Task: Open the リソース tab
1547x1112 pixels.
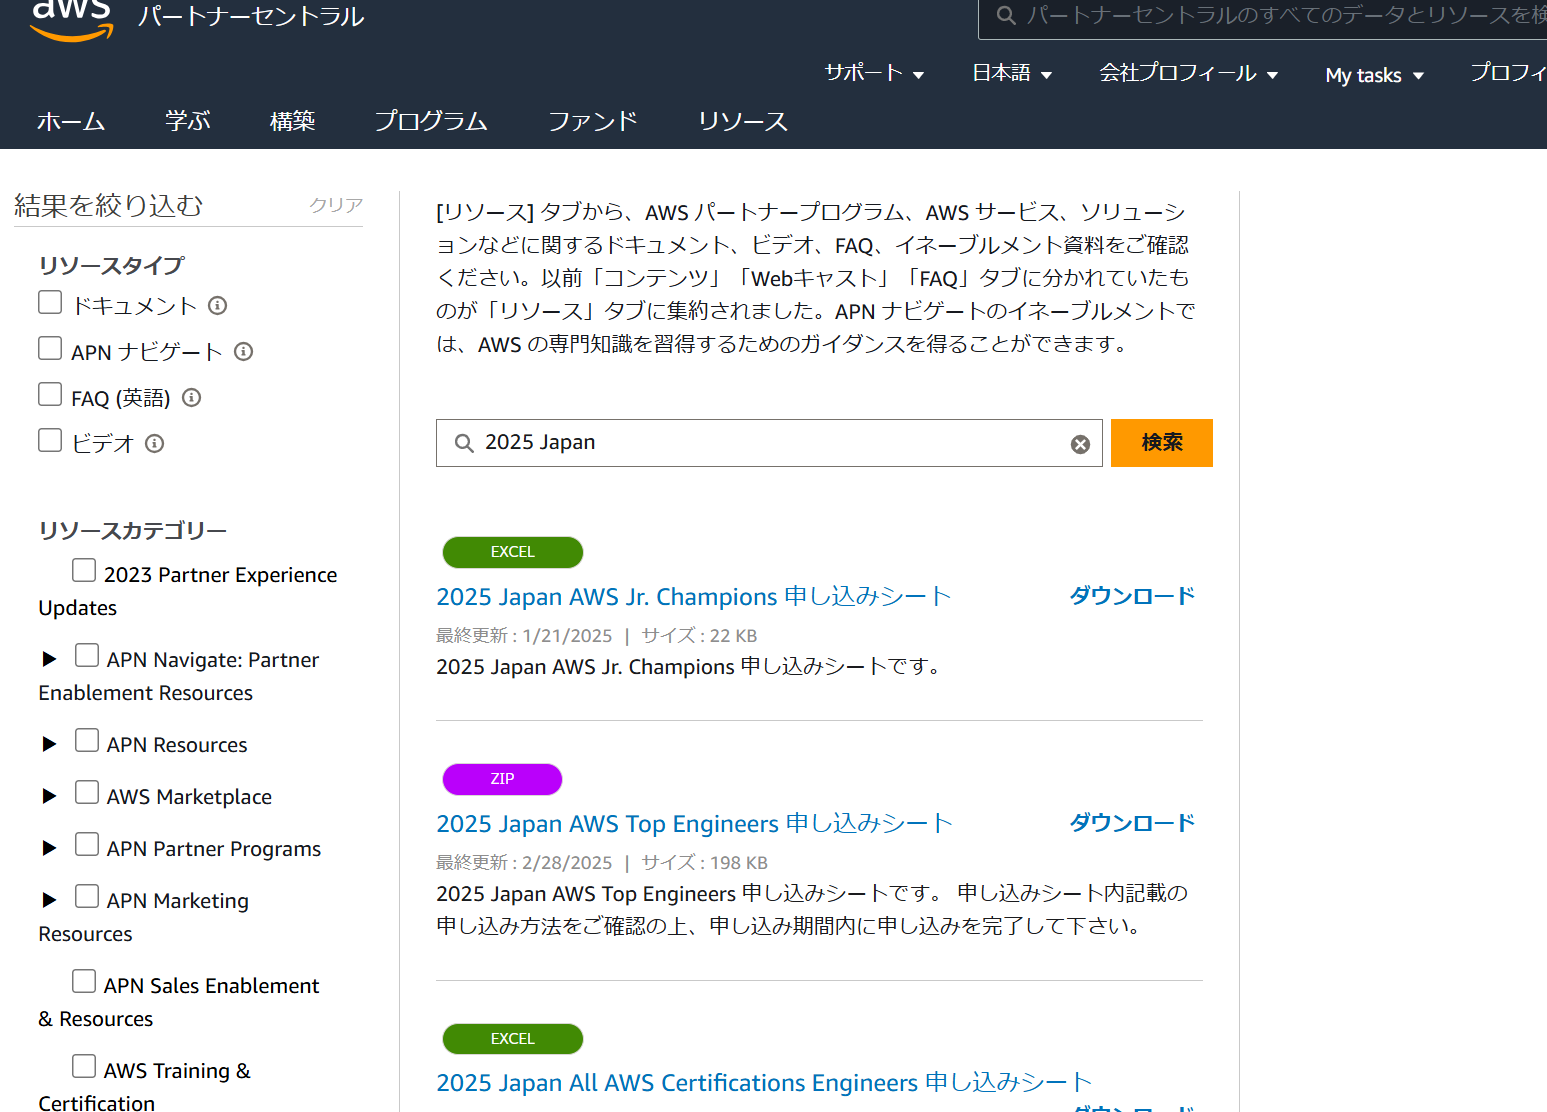Action: coord(743,121)
